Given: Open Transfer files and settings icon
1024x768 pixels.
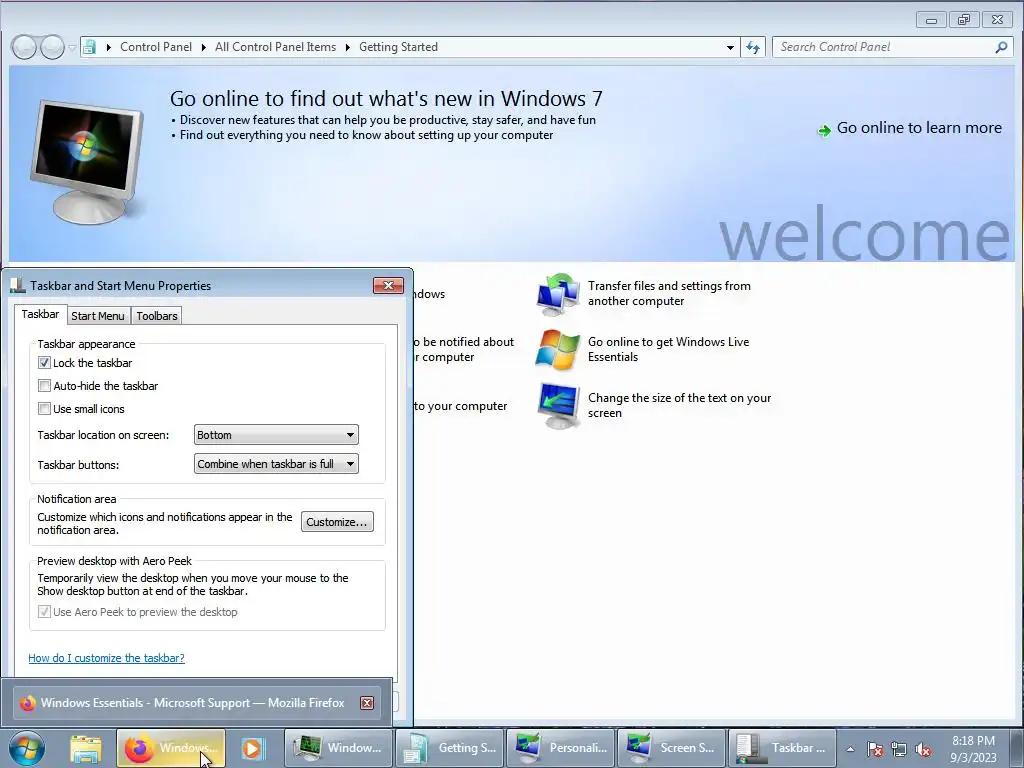Looking at the screenshot, I should (558, 295).
